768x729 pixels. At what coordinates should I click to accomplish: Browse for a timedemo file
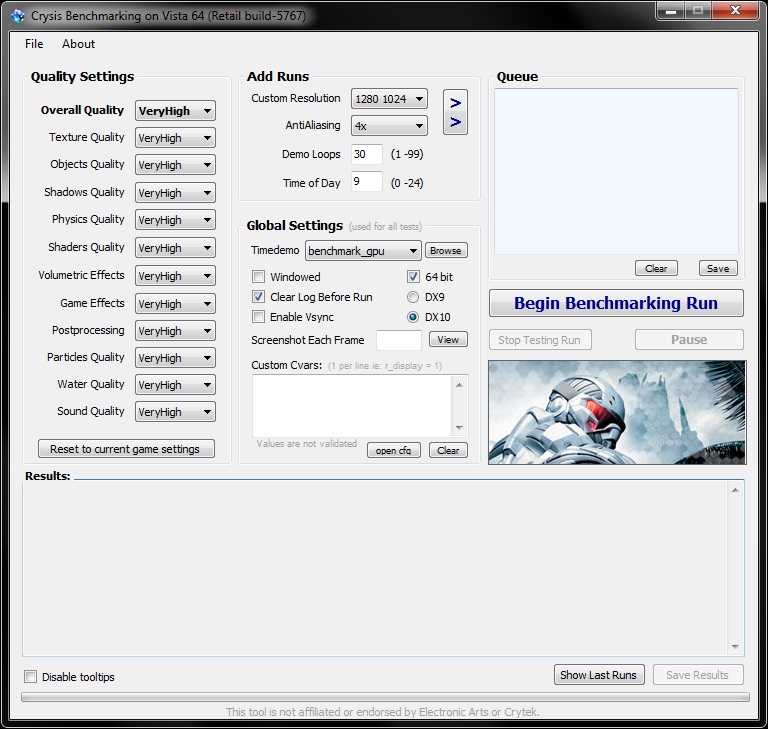[x=446, y=250]
